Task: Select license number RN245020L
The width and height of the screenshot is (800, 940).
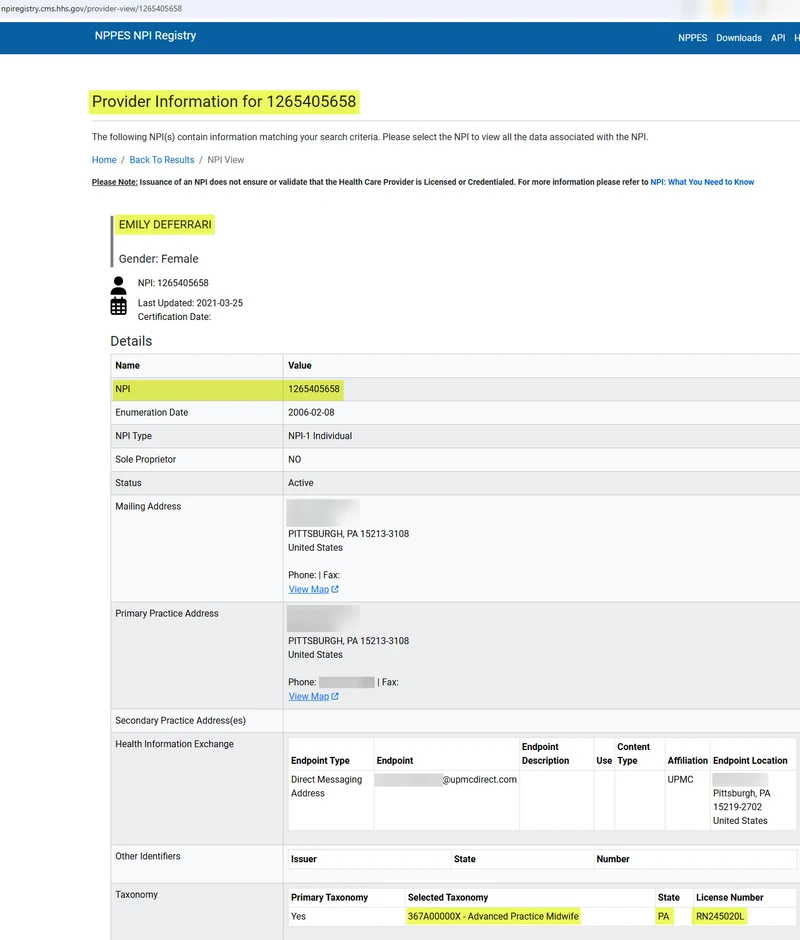Action: (x=720, y=917)
